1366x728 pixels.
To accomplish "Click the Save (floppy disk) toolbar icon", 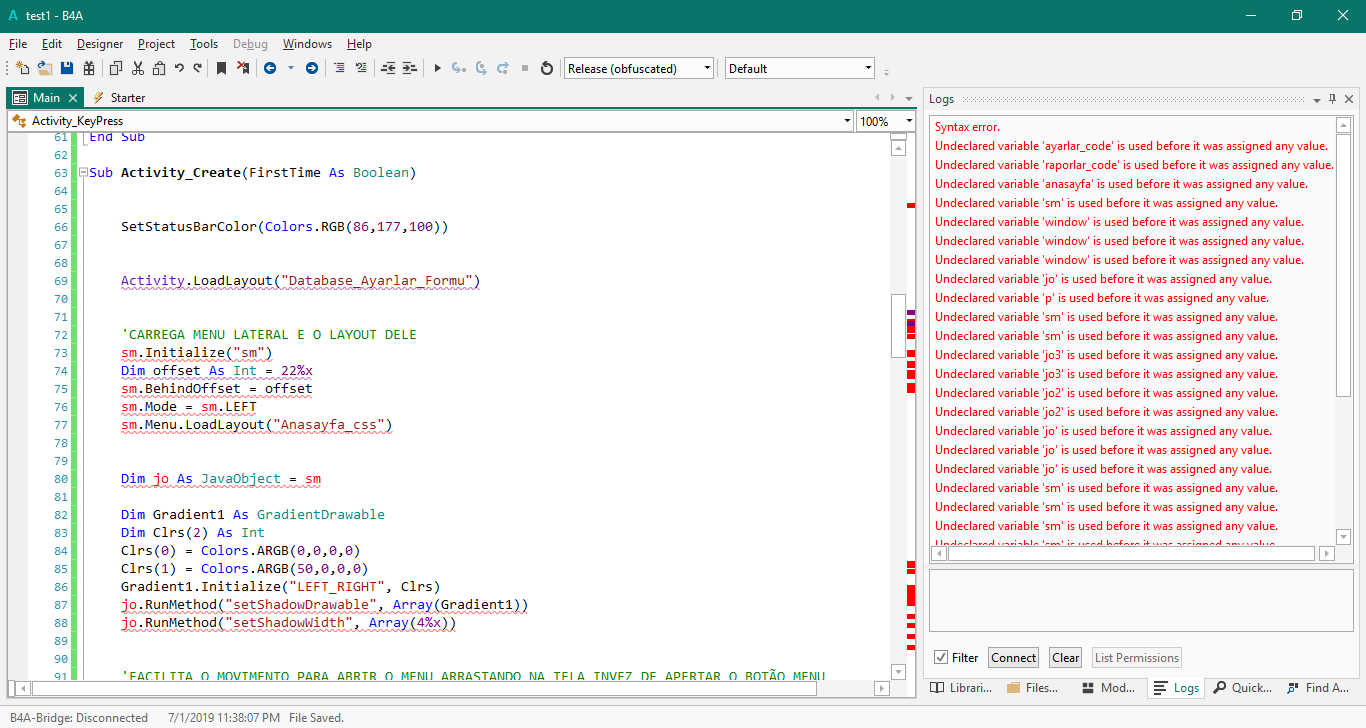I will pyautogui.click(x=67, y=68).
